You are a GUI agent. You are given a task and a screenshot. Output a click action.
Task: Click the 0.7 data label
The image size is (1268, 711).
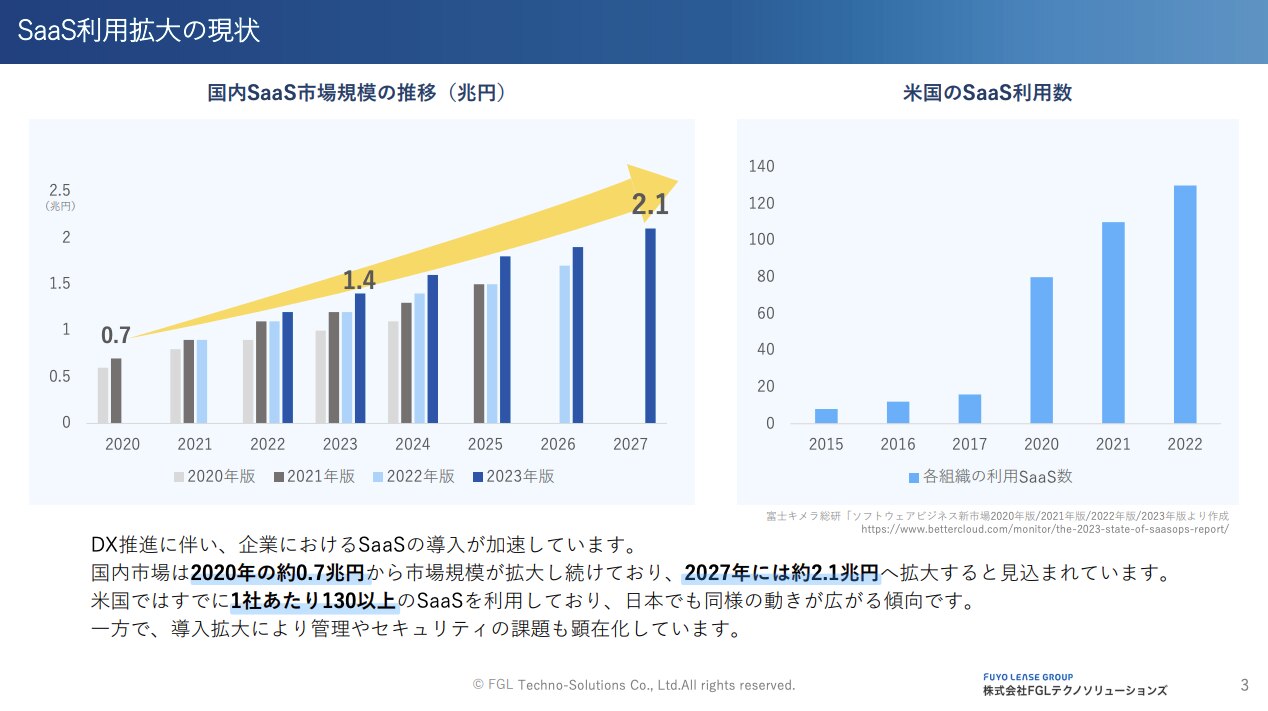point(116,336)
